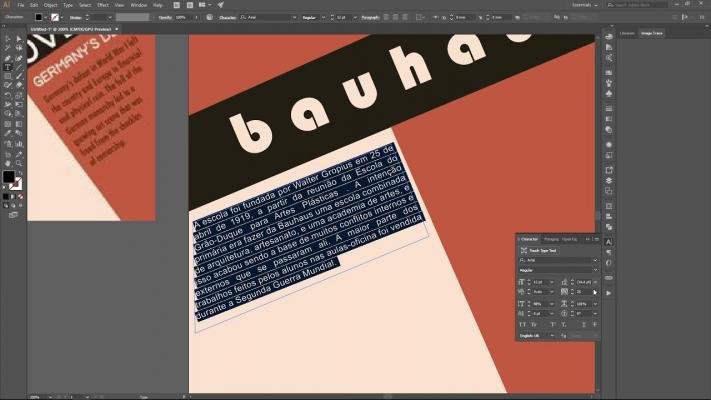Open Regular font style dropdown in control bar
Screen dimensions: 711x400
coord(323,17)
